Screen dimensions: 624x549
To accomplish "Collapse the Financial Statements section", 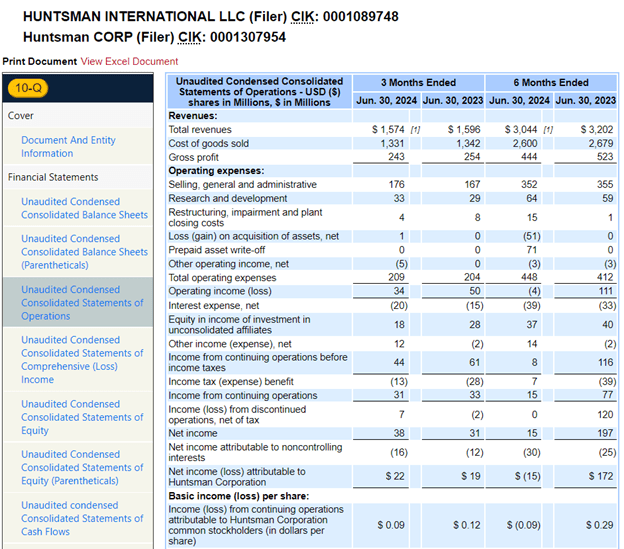I will tap(53, 177).
